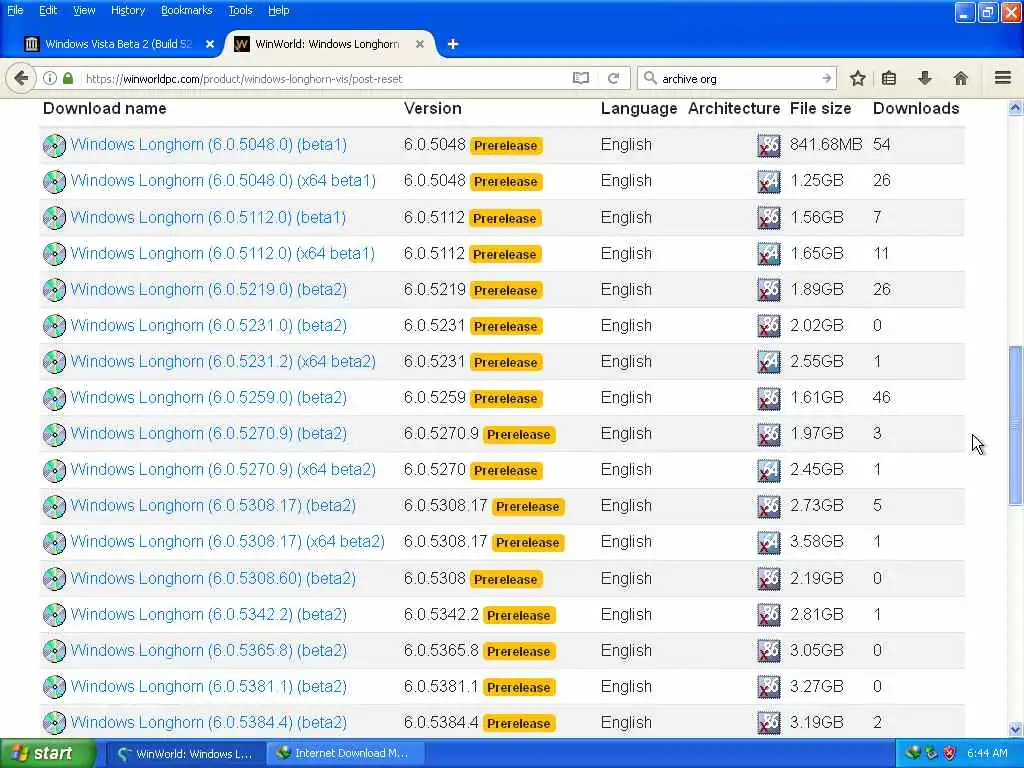Click disc icon for 6.0.5219.0 (beta2)

click(x=54, y=290)
